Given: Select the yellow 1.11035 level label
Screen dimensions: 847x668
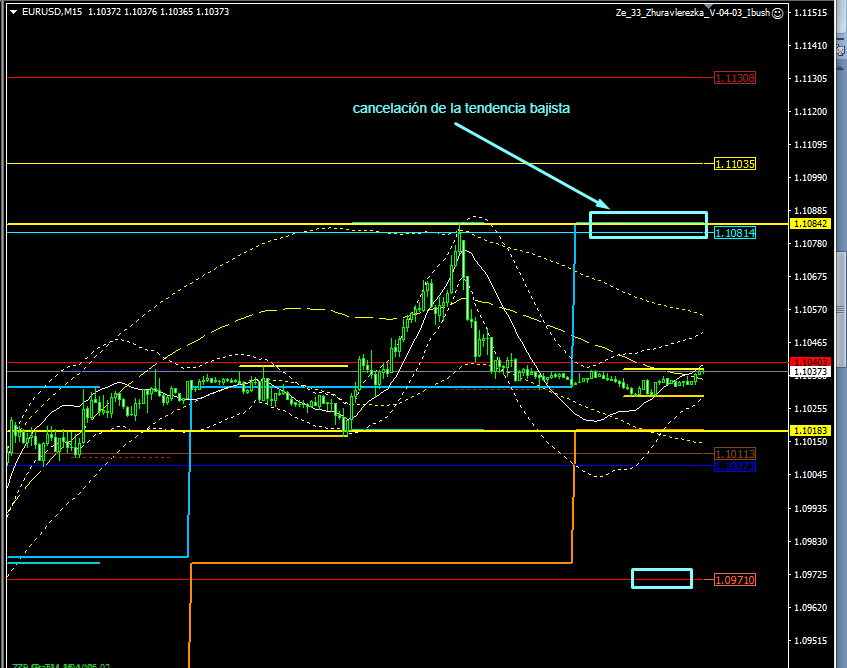Looking at the screenshot, I should coord(735,164).
